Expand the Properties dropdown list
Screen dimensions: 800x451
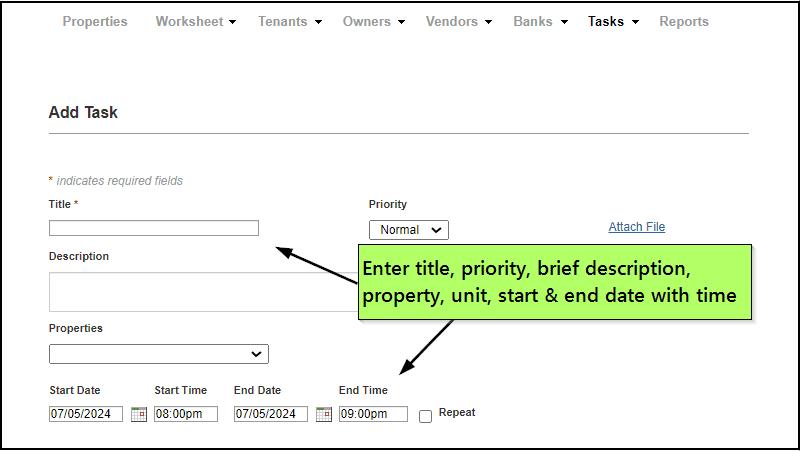click(x=158, y=354)
